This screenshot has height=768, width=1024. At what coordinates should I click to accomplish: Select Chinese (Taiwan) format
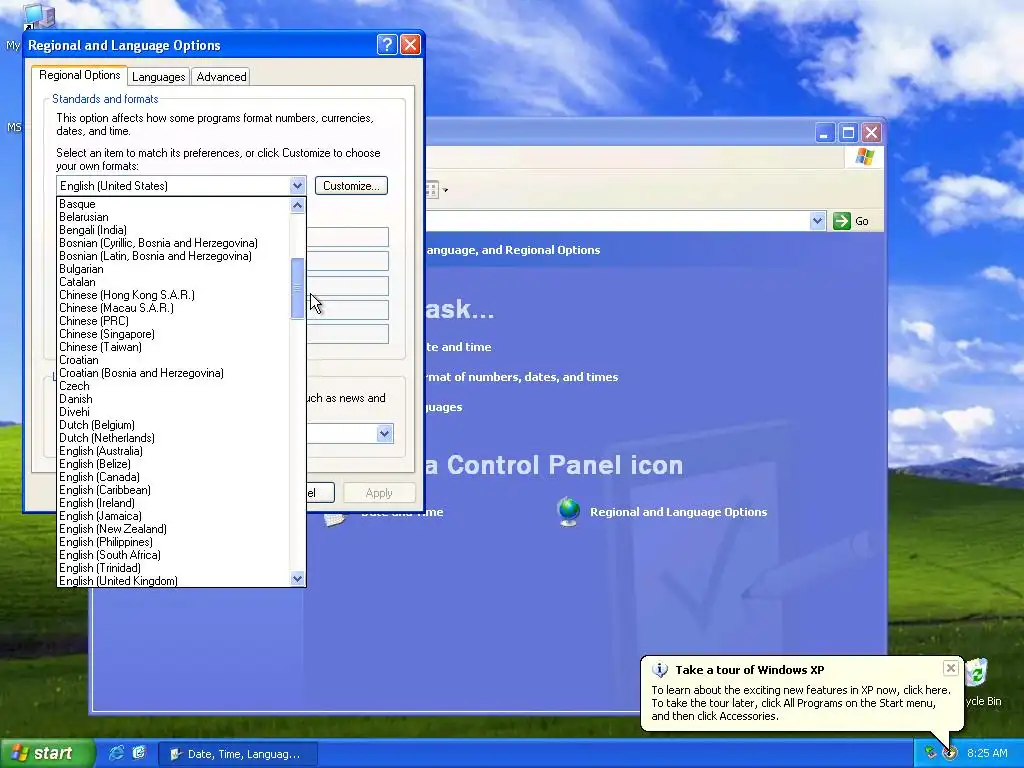173,347
